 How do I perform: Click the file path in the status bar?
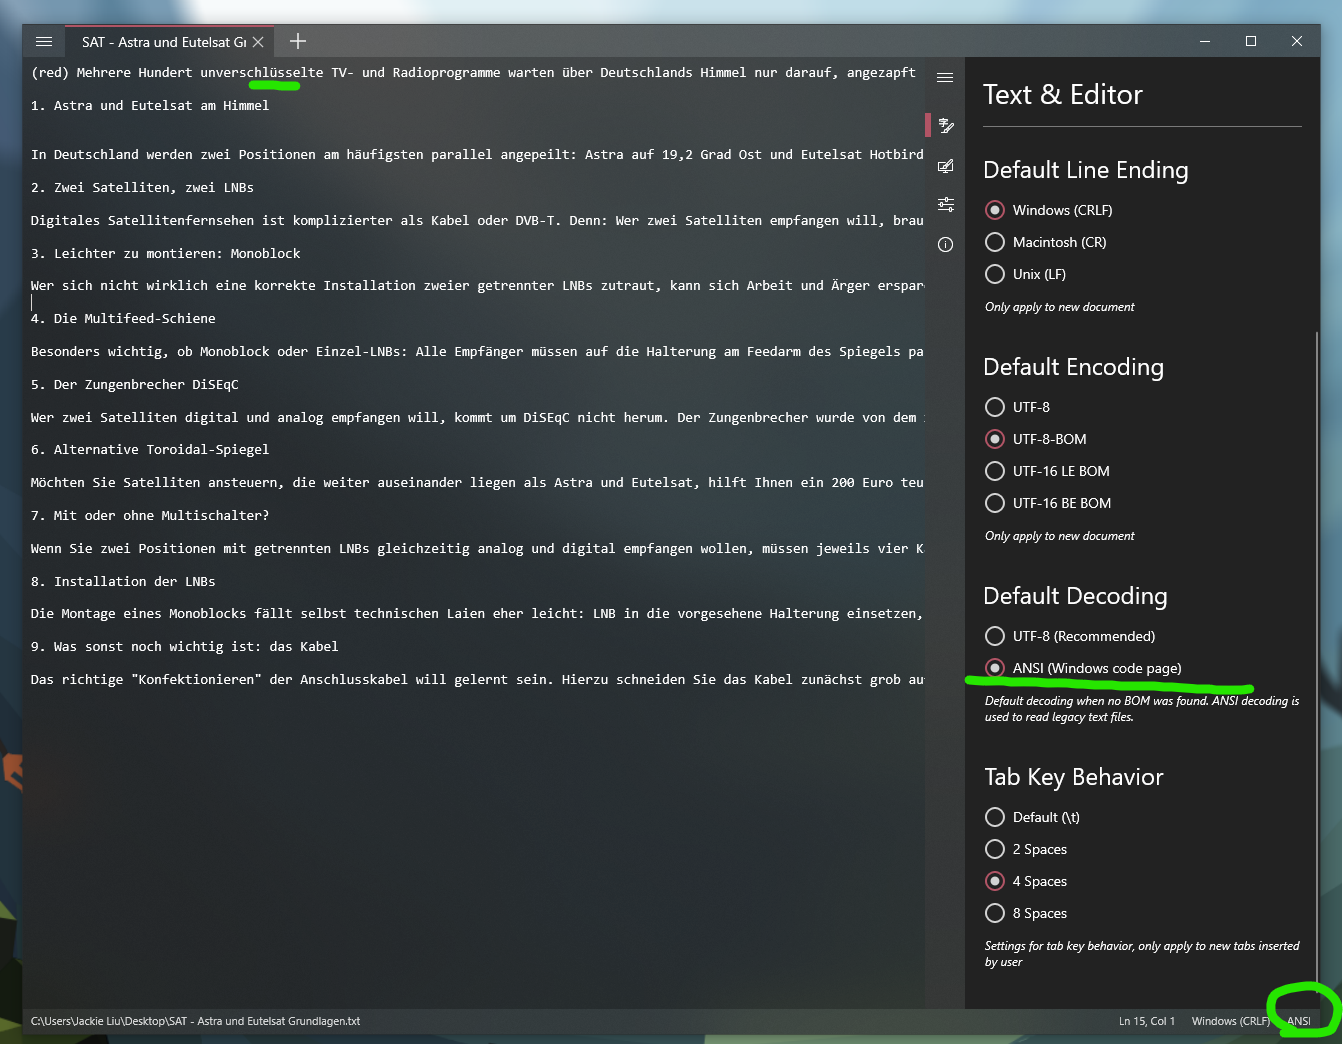[x=195, y=1021]
